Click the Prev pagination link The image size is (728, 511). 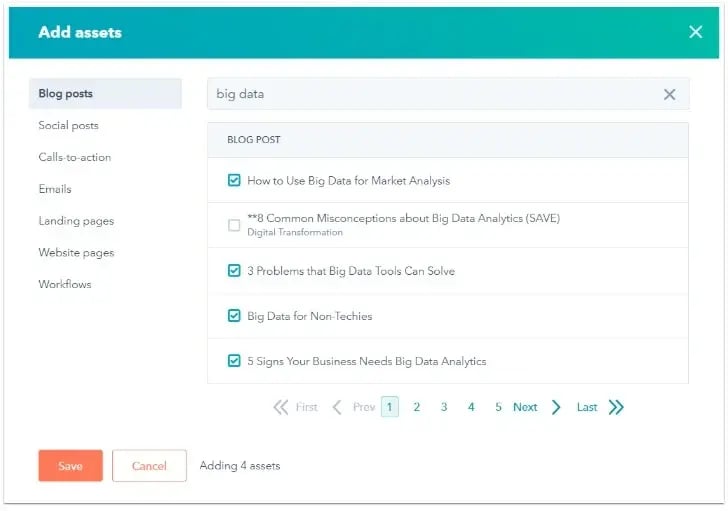(x=364, y=407)
